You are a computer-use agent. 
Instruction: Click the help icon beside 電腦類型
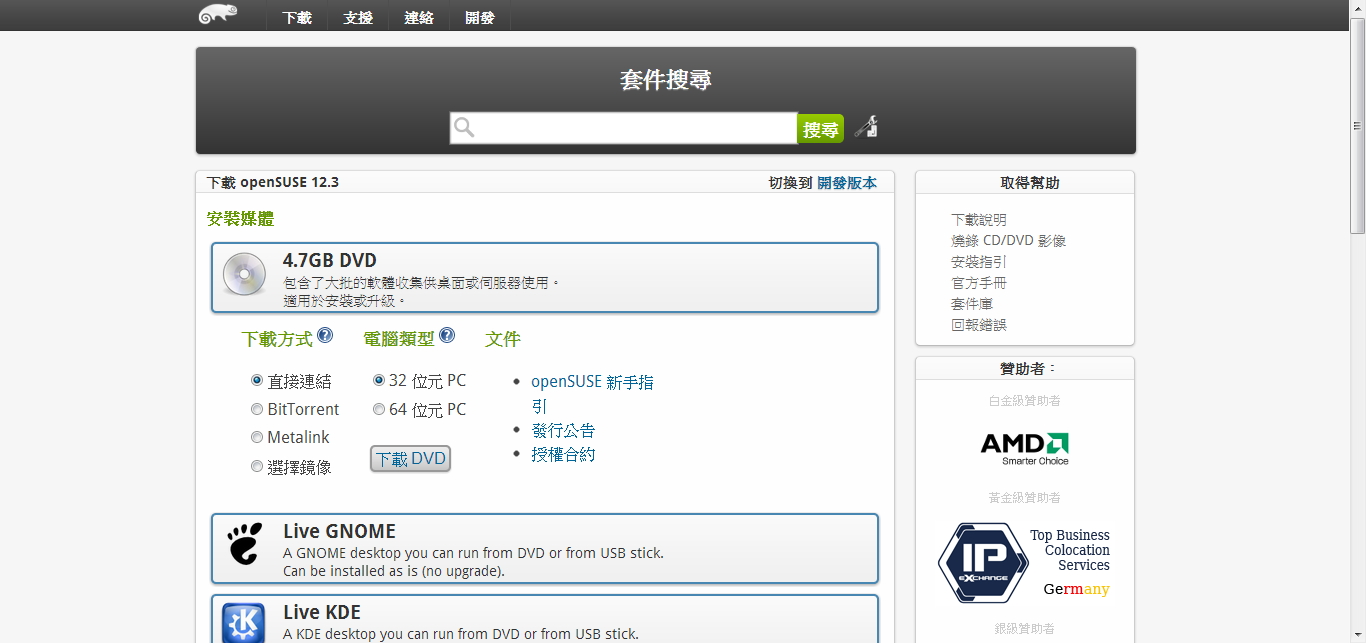click(447, 335)
